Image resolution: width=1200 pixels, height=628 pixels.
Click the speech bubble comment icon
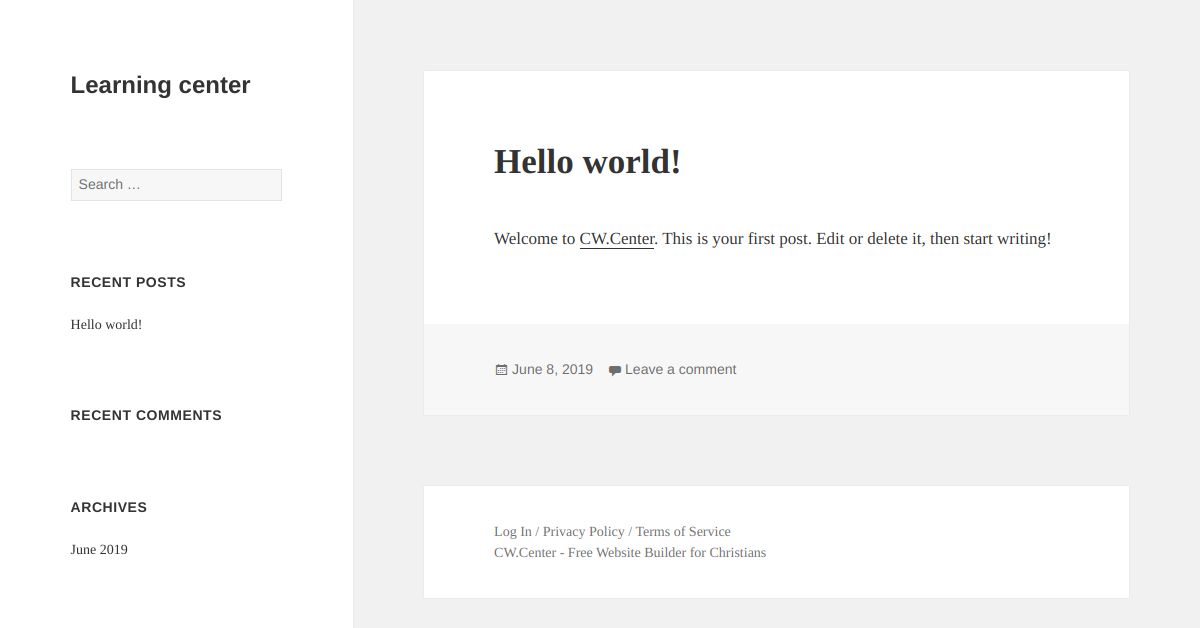[615, 370]
